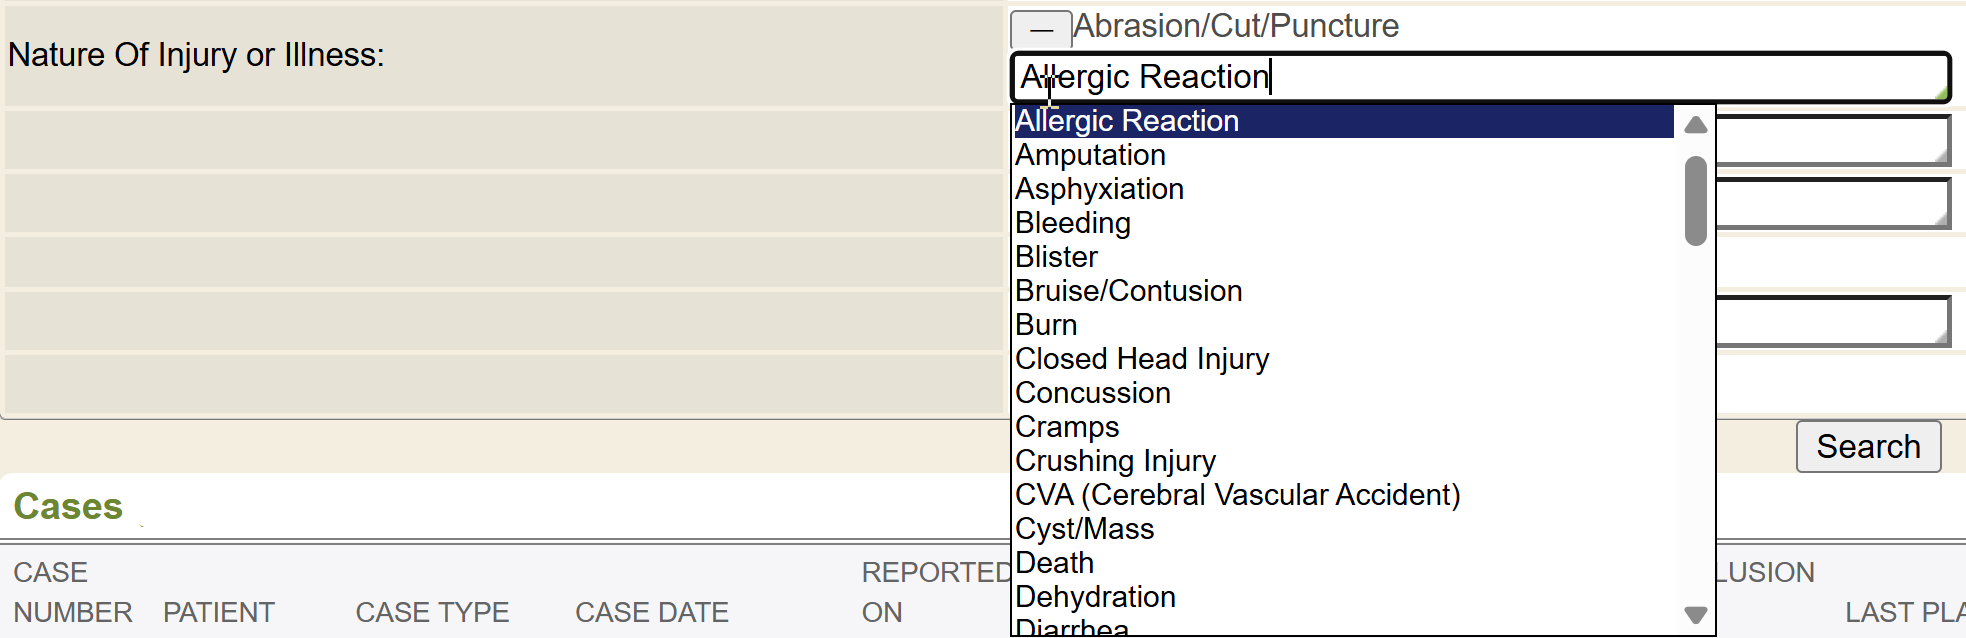
Task: Sort cases by CASE DATE column header
Action: point(651,612)
